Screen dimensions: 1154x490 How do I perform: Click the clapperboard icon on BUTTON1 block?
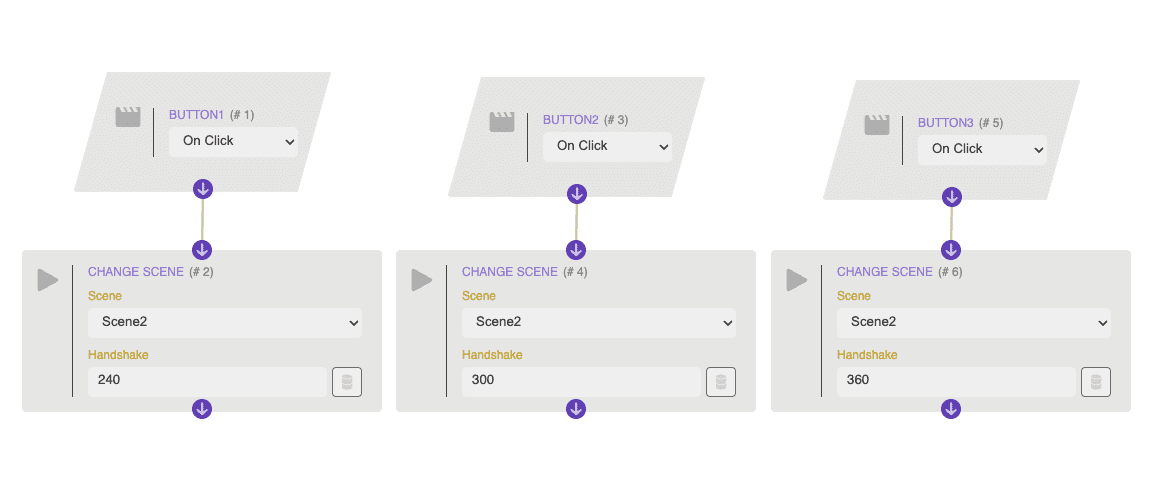tap(128, 117)
